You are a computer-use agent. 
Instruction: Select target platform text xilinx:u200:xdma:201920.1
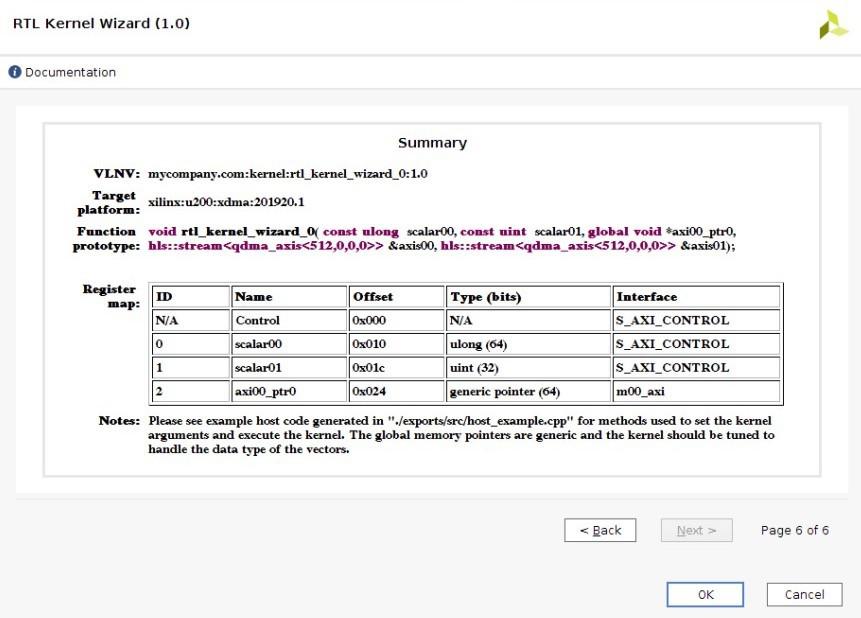pos(226,202)
